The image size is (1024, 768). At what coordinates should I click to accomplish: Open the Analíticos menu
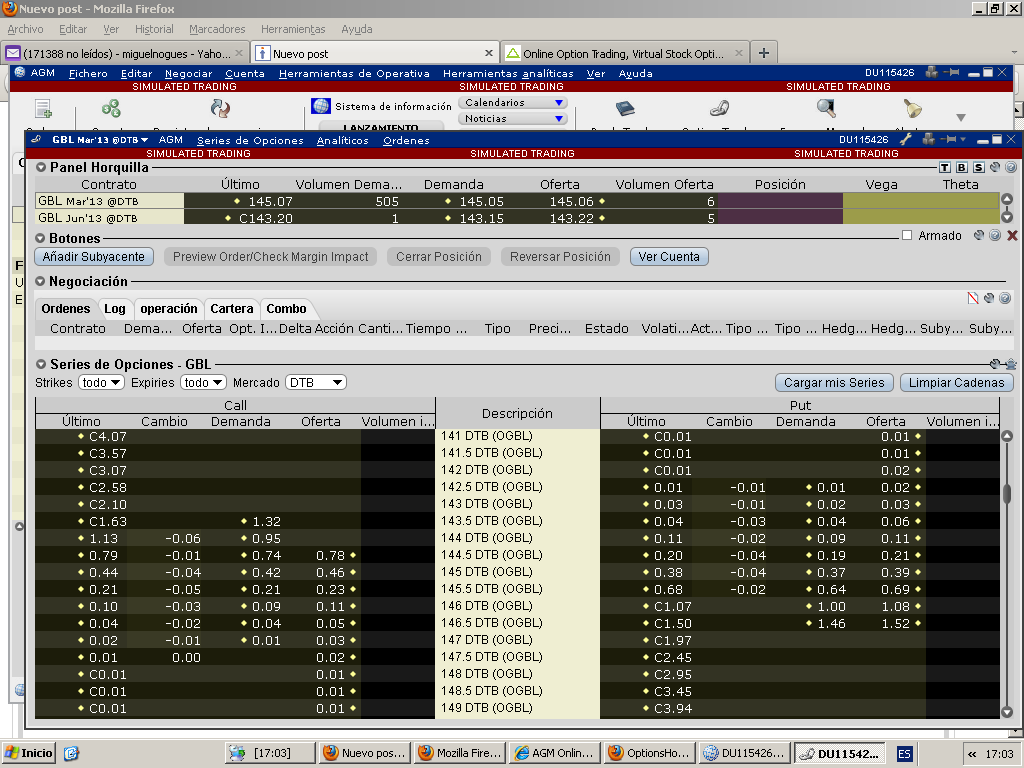point(342,140)
